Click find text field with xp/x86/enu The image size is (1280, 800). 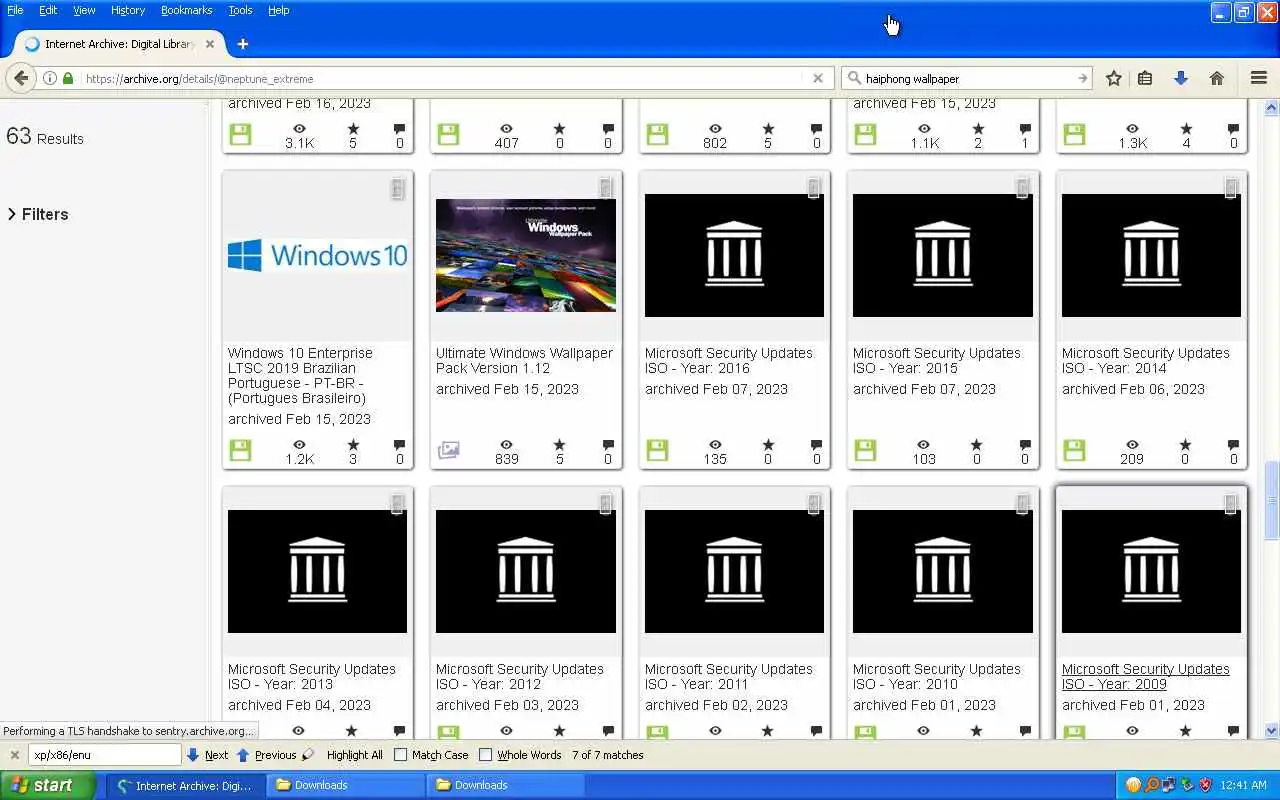104,755
